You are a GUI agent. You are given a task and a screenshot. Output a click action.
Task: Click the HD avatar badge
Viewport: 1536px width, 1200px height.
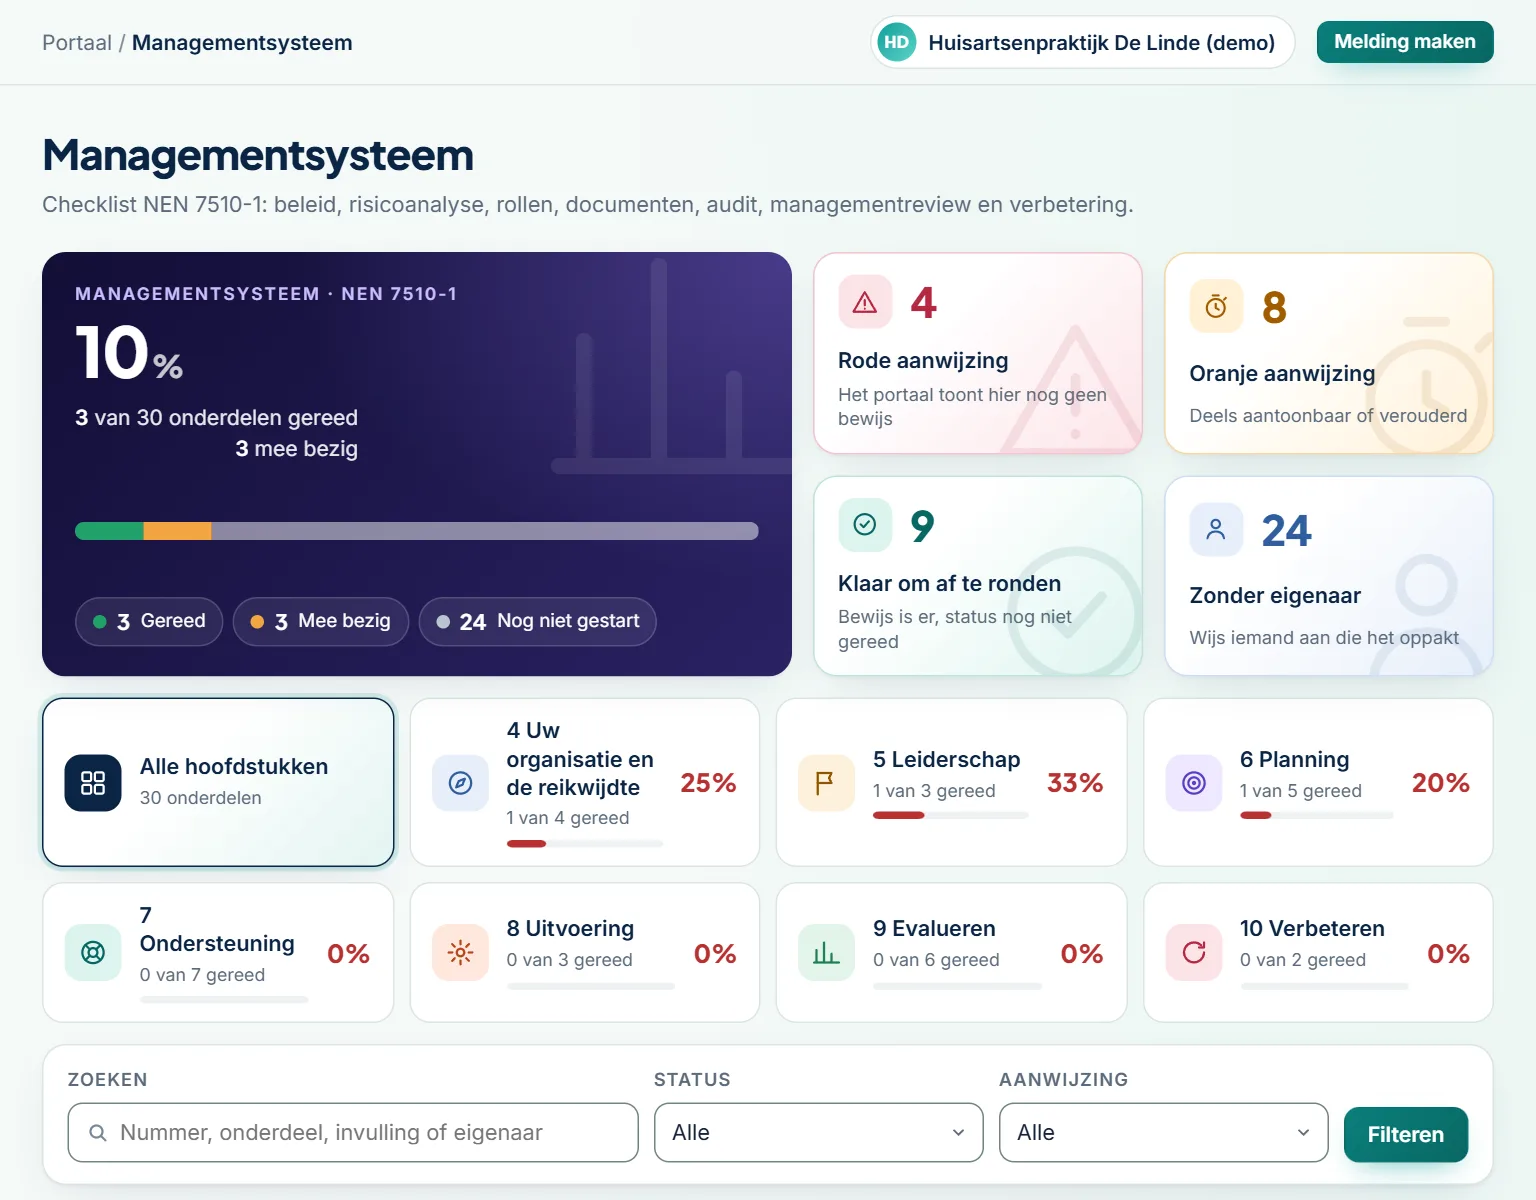[897, 42]
